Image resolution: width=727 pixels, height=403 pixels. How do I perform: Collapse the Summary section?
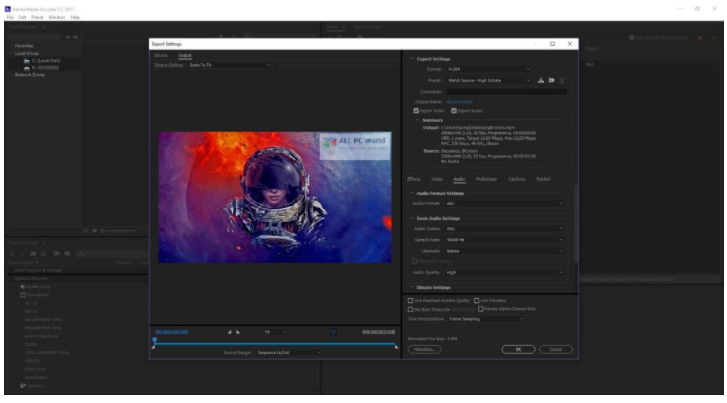(x=417, y=120)
